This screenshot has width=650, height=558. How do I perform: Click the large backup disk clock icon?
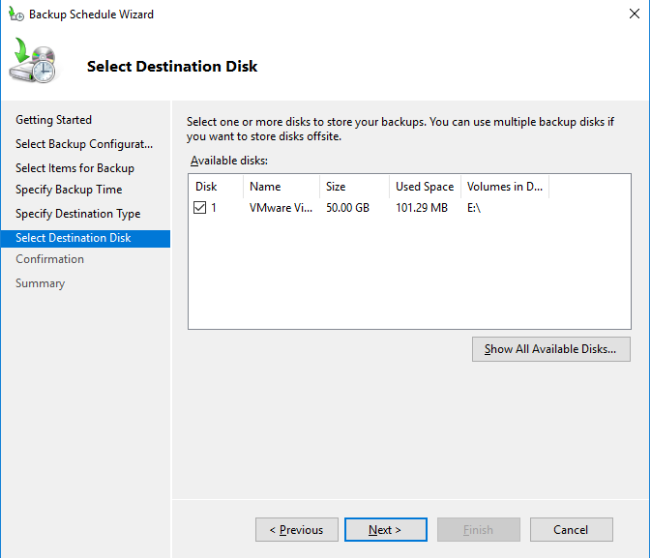33,60
